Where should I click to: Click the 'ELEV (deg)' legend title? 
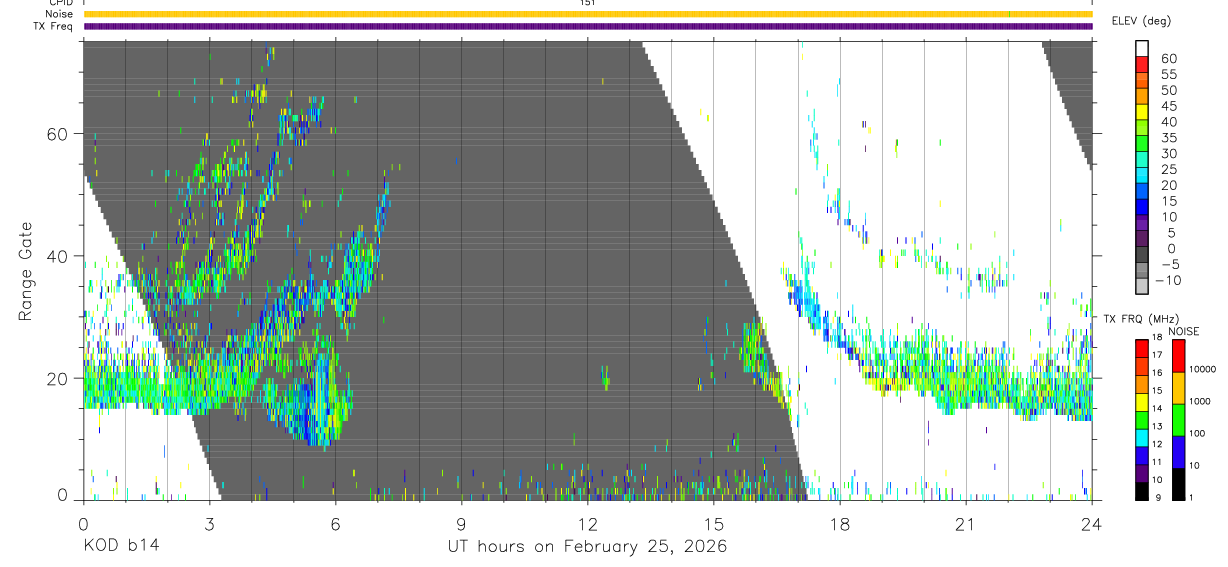[x=1141, y=21]
